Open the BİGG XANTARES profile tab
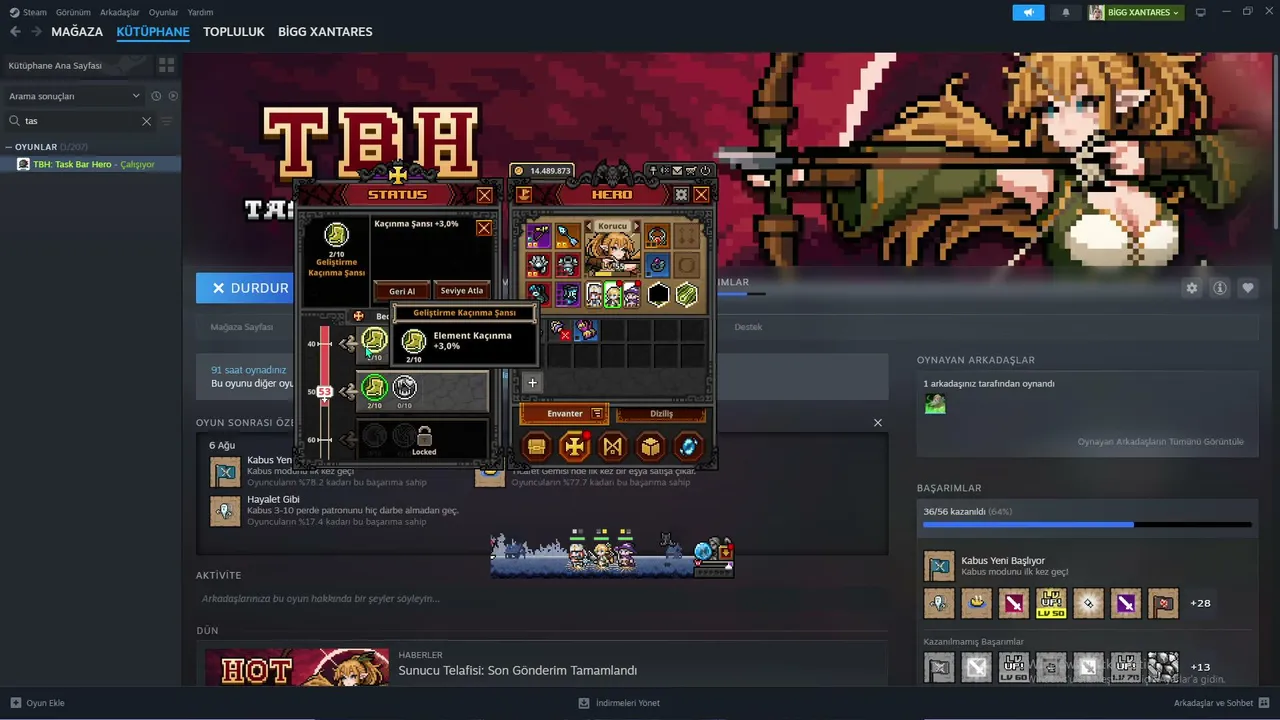1280x720 pixels. pos(325,32)
